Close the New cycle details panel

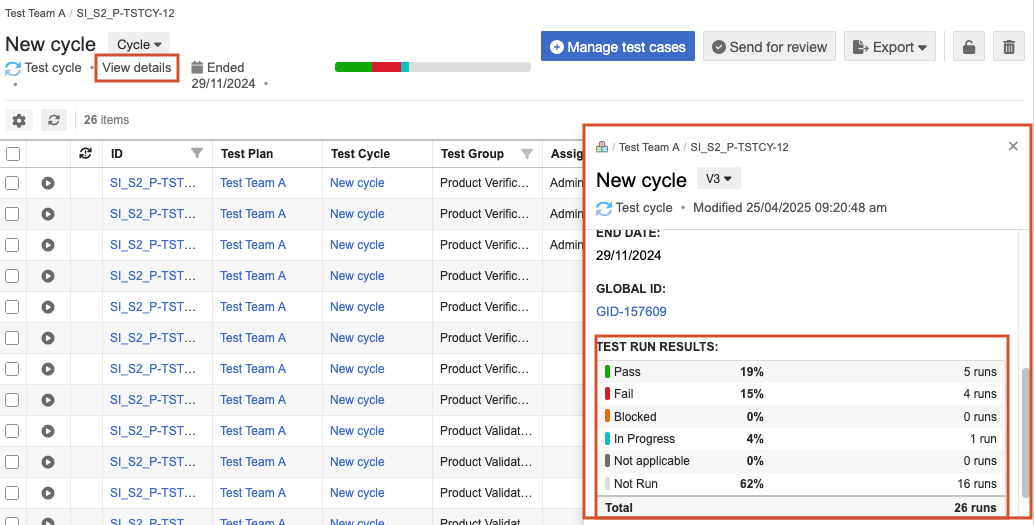(1013, 146)
